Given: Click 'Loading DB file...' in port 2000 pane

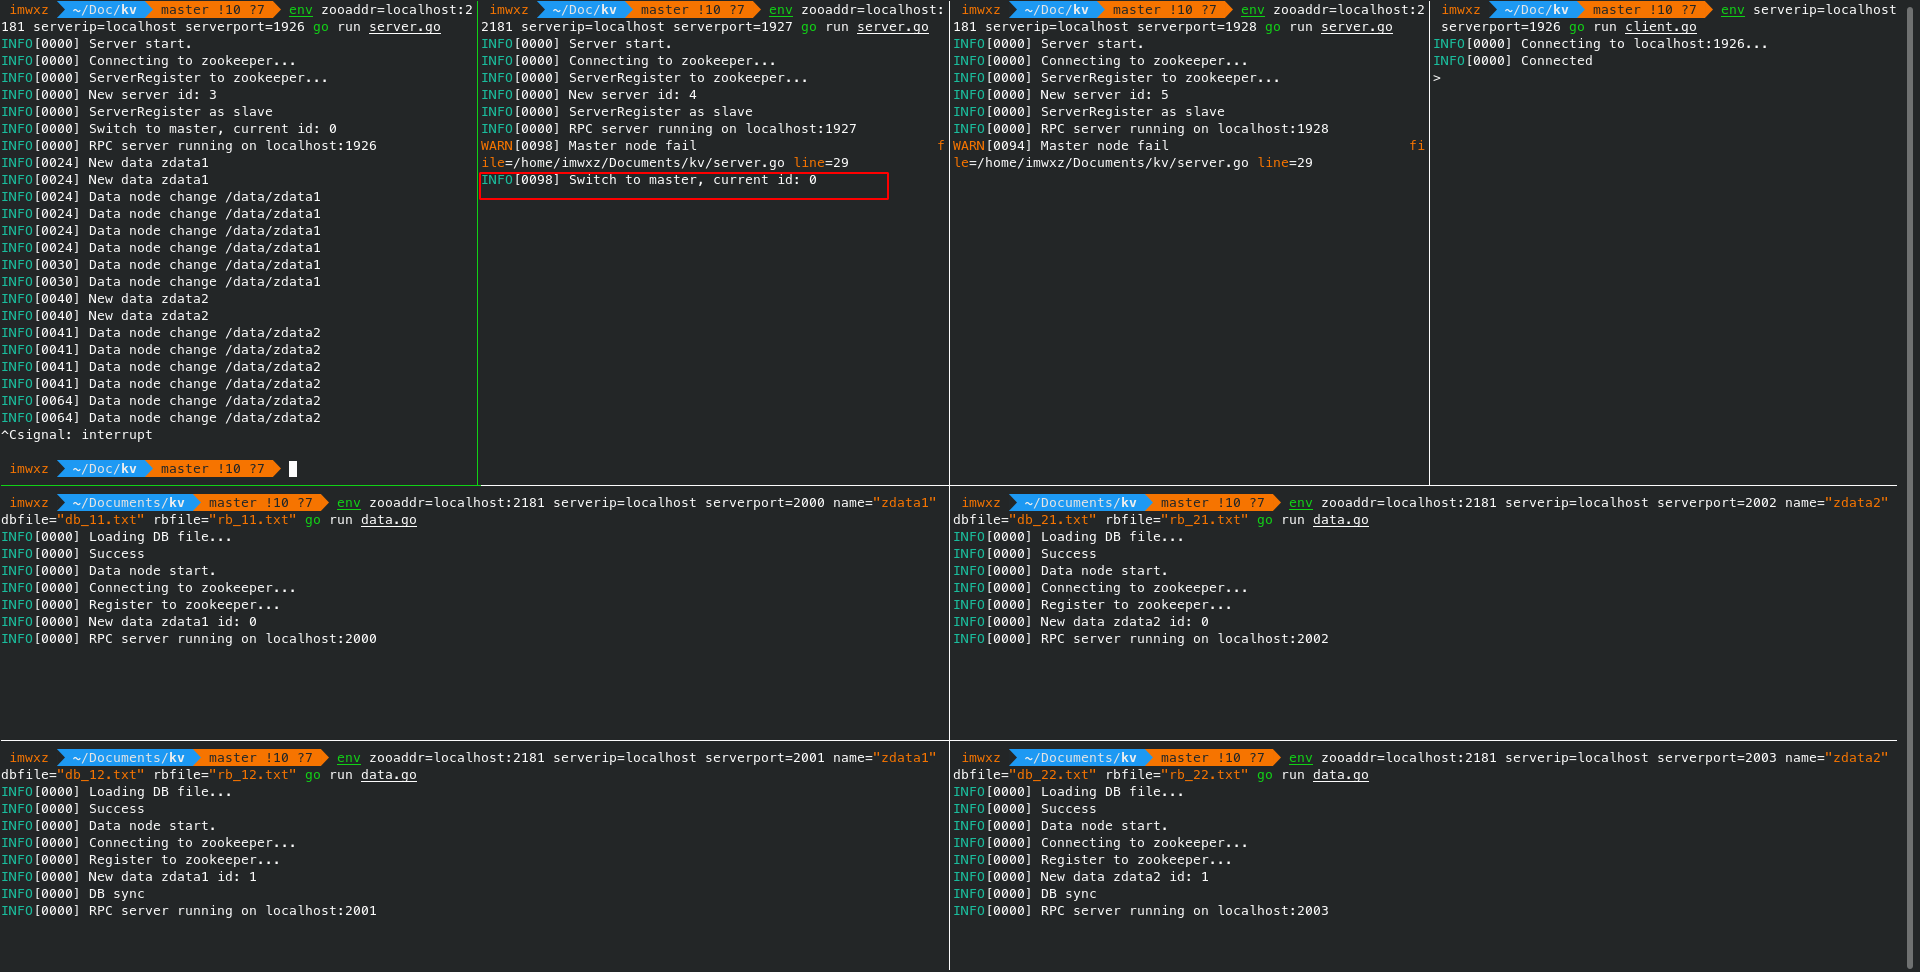Looking at the screenshot, I should pyautogui.click(x=117, y=537).
